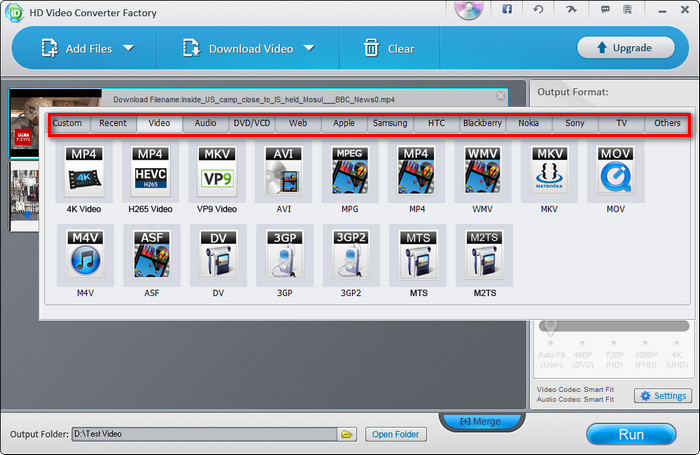Browse output folder with yellow folder icon
700x455 pixels.
tap(346, 434)
